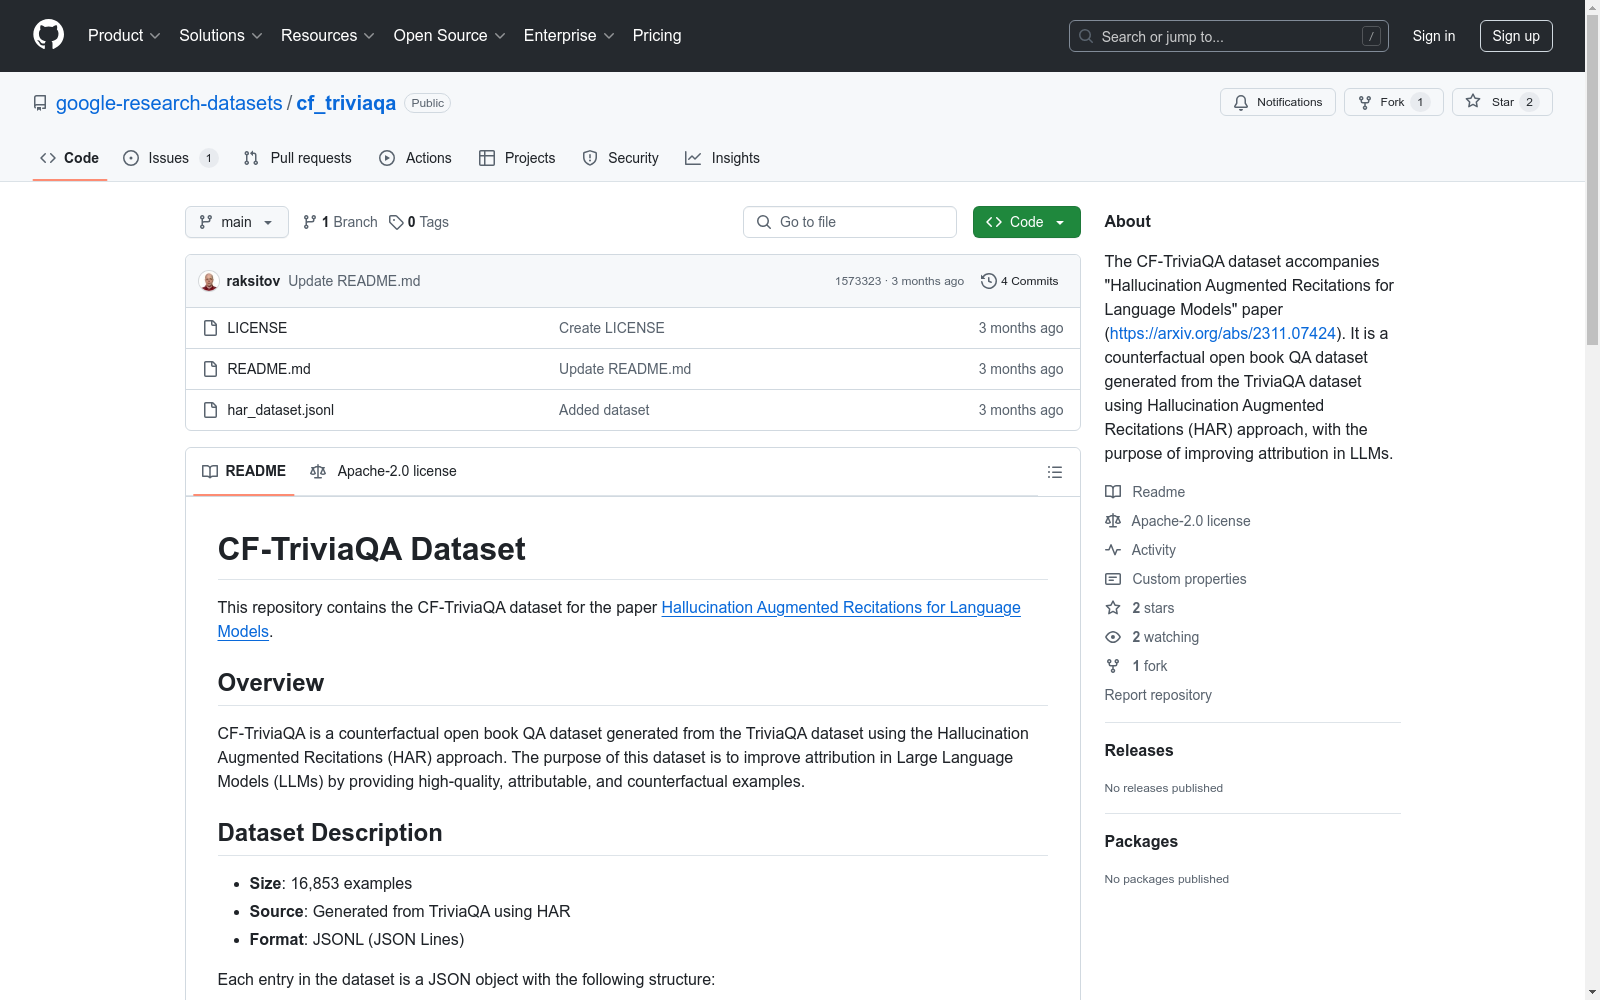
Task: Open the Security tab
Action: coord(620,158)
